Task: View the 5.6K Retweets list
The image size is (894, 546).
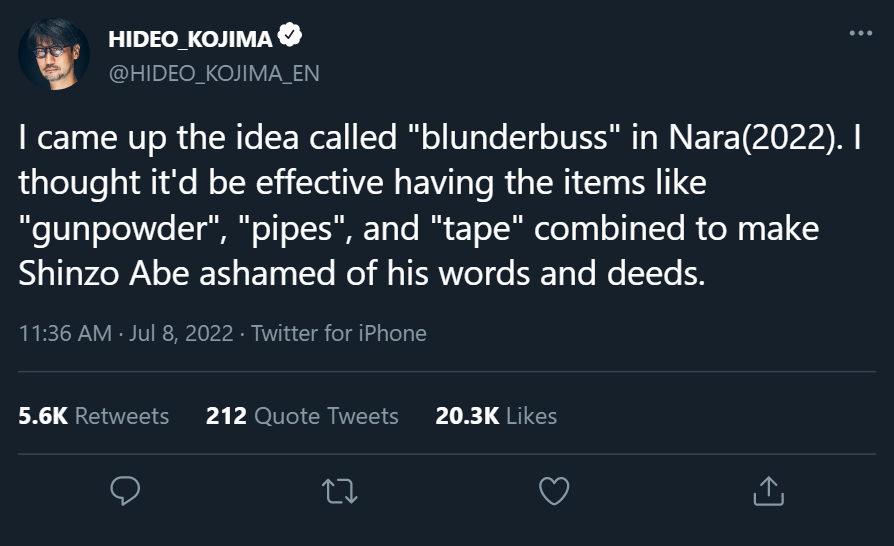Action: coord(94,416)
